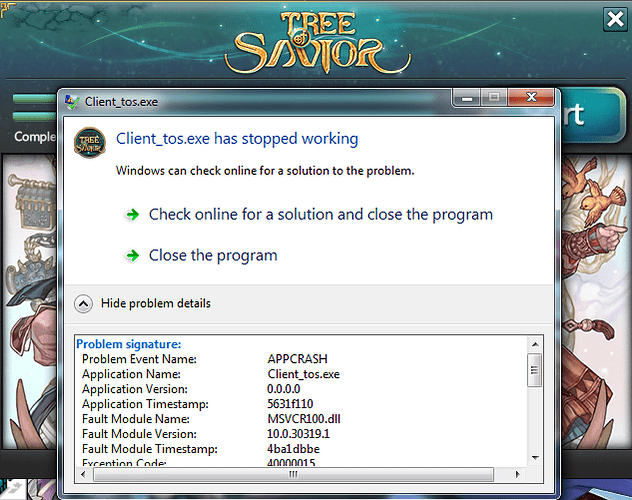Click the vertical scrollbar thumb in problem details

535,370
